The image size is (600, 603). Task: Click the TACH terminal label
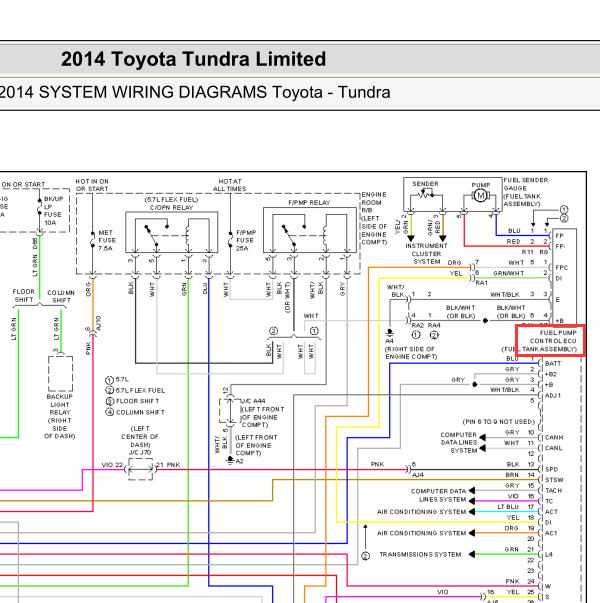[x=553, y=491]
